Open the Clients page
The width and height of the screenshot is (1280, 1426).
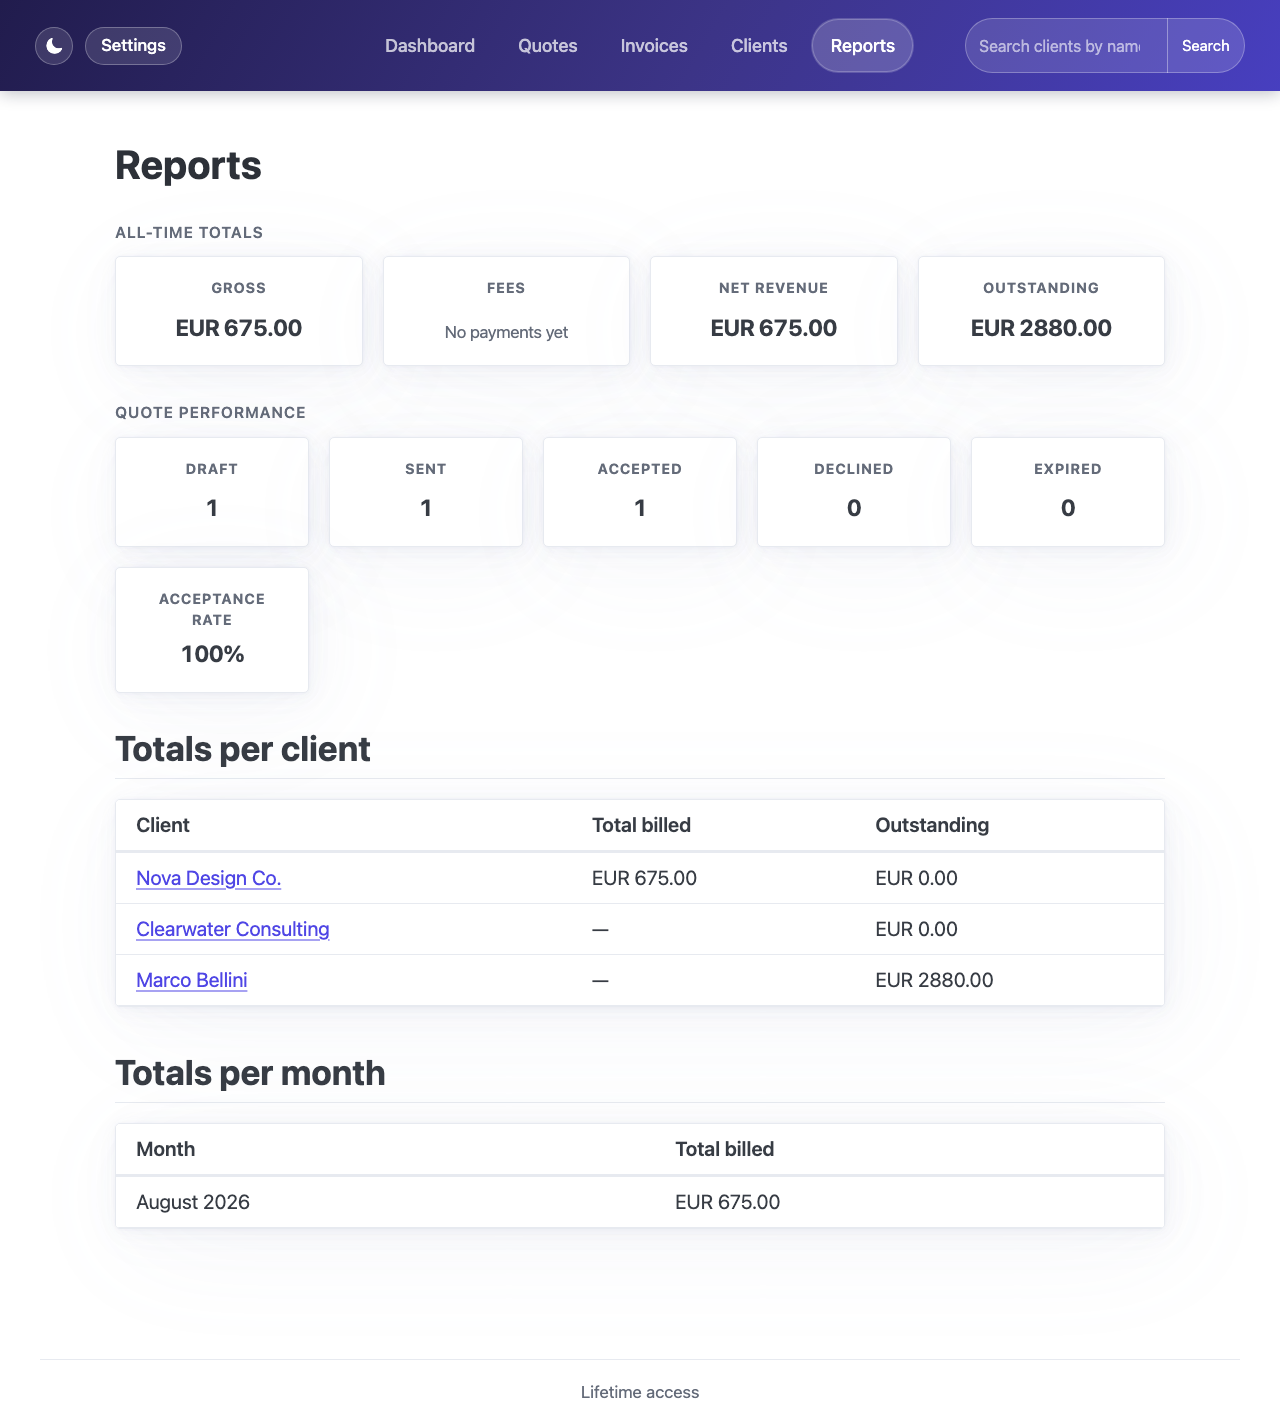(759, 46)
